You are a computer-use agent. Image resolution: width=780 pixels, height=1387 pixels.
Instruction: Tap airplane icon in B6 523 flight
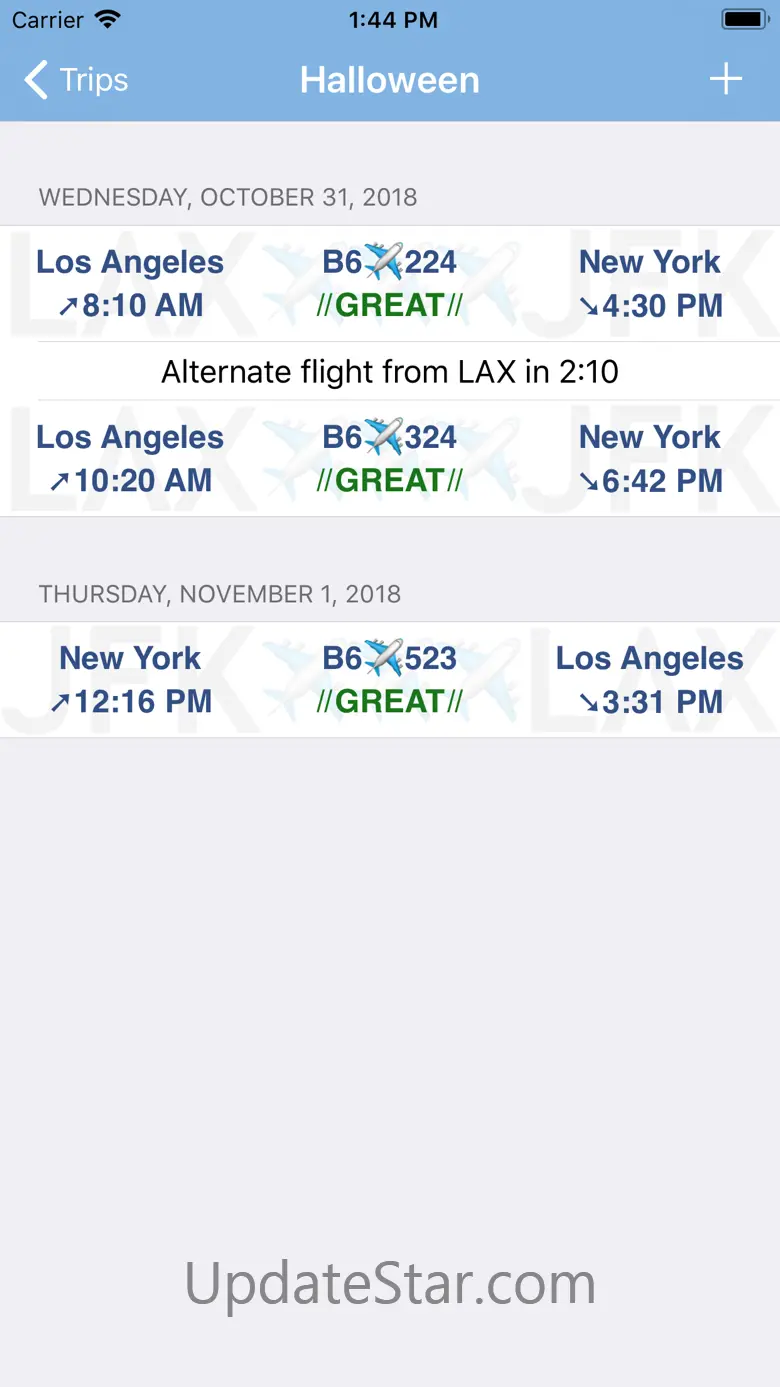pos(383,659)
